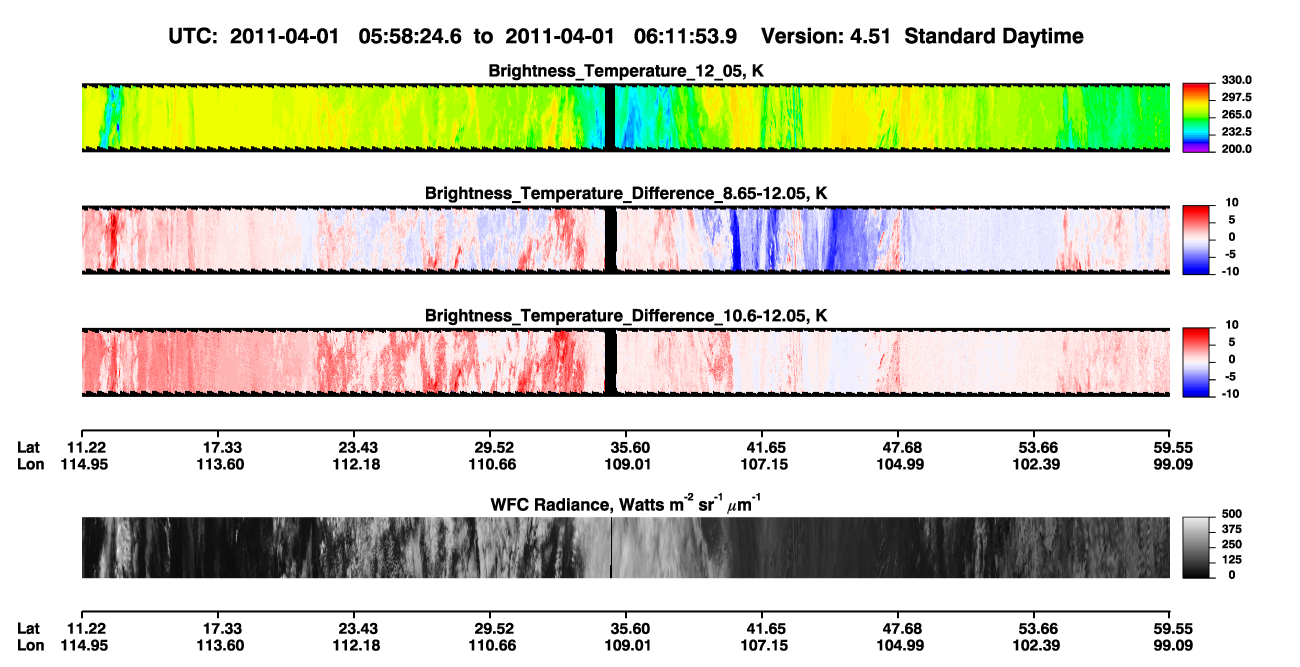Viewport: 1300px width, 667px height.
Task: Click the rainbow colorbar for Brightness Temperature 12.05
Action: (x=1196, y=117)
